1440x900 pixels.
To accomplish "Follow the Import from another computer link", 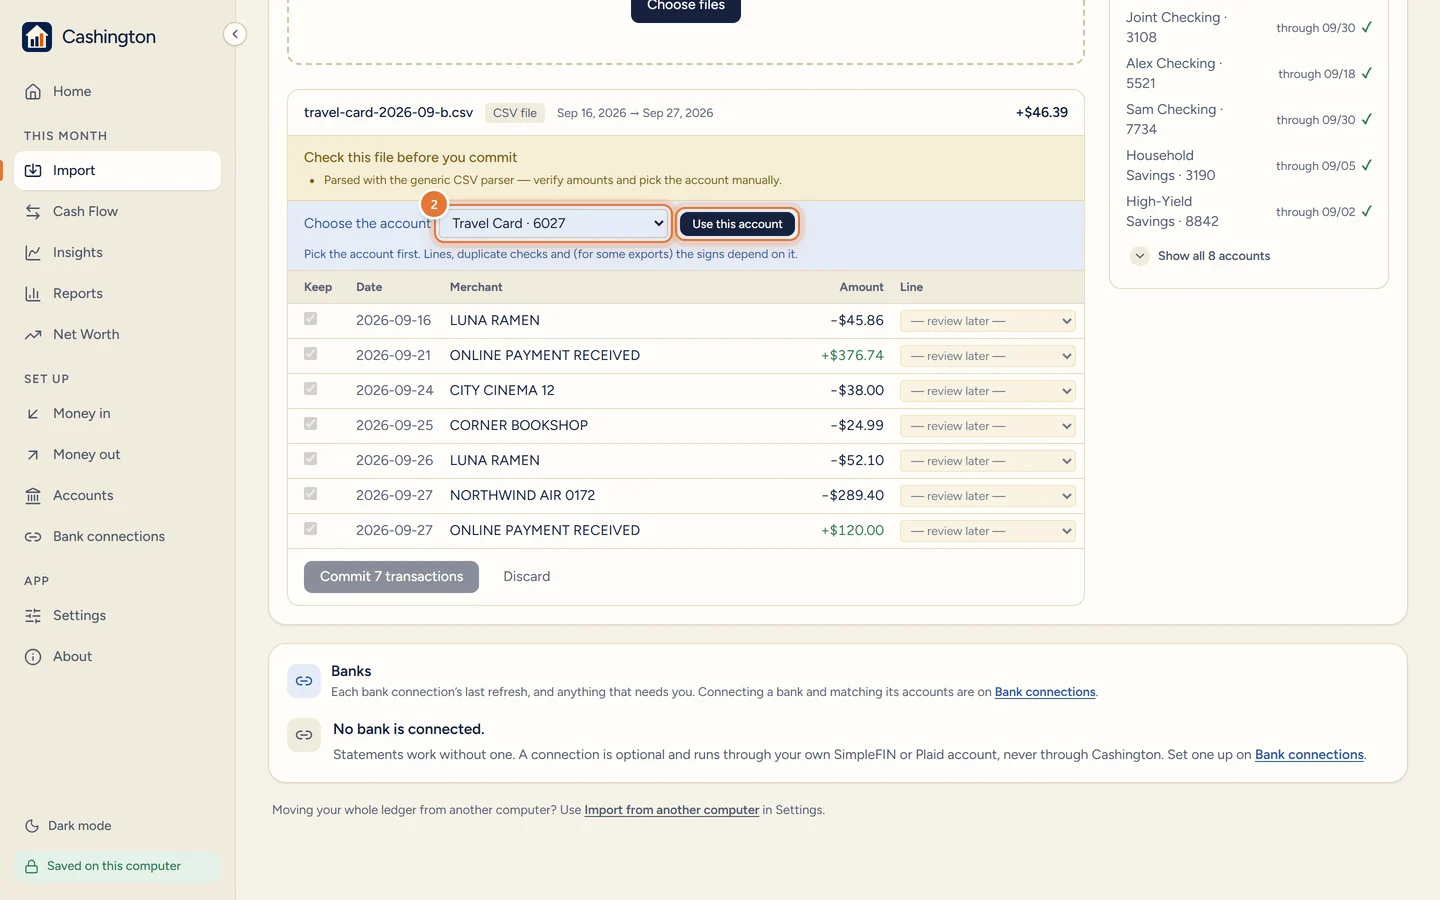I will (x=672, y=810).
